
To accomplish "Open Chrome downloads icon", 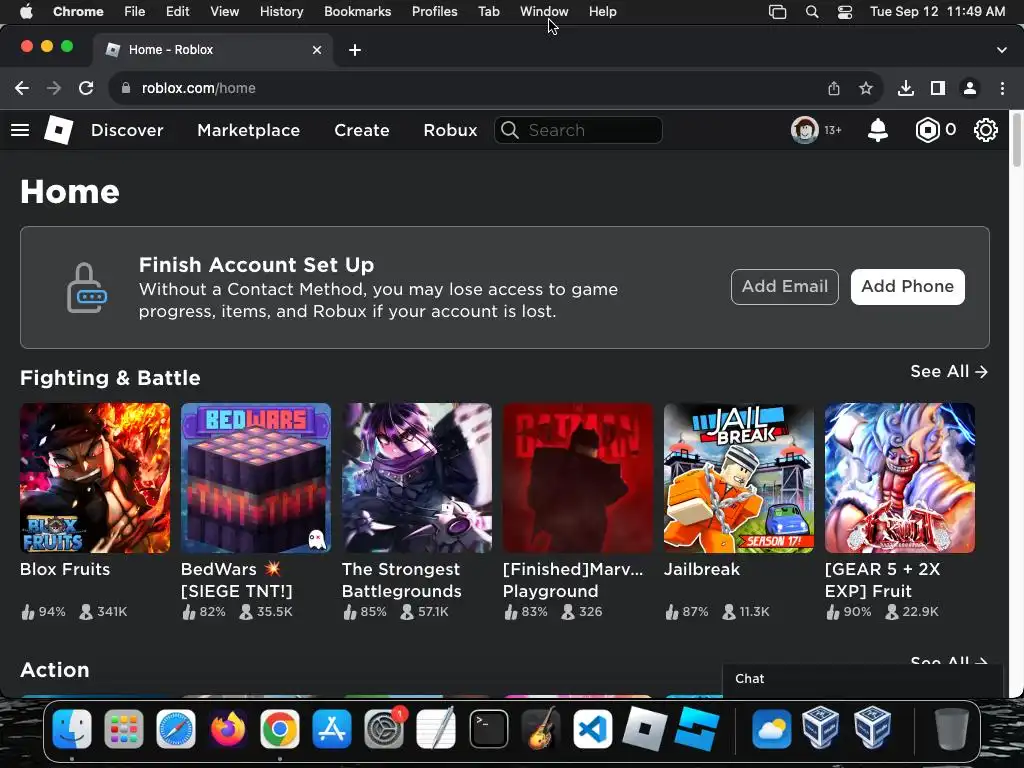I will coord(905,88).
